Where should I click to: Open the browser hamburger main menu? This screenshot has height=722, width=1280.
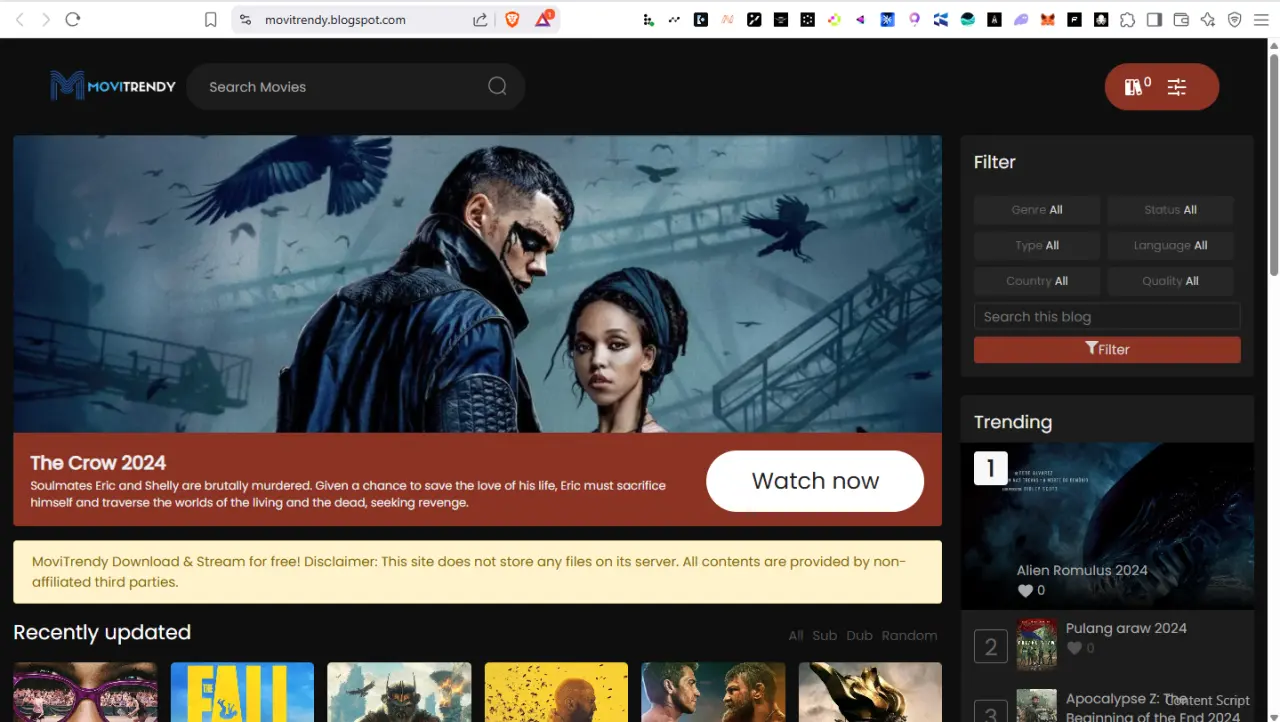coord(1261,19)
